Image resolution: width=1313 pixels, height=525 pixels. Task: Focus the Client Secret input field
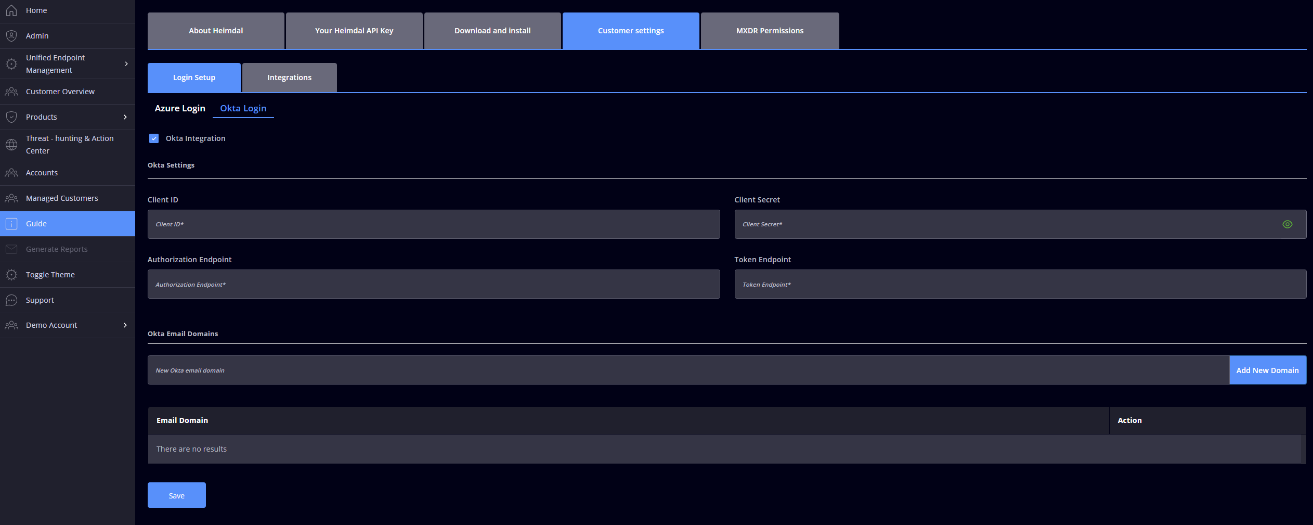(1020, 224)
